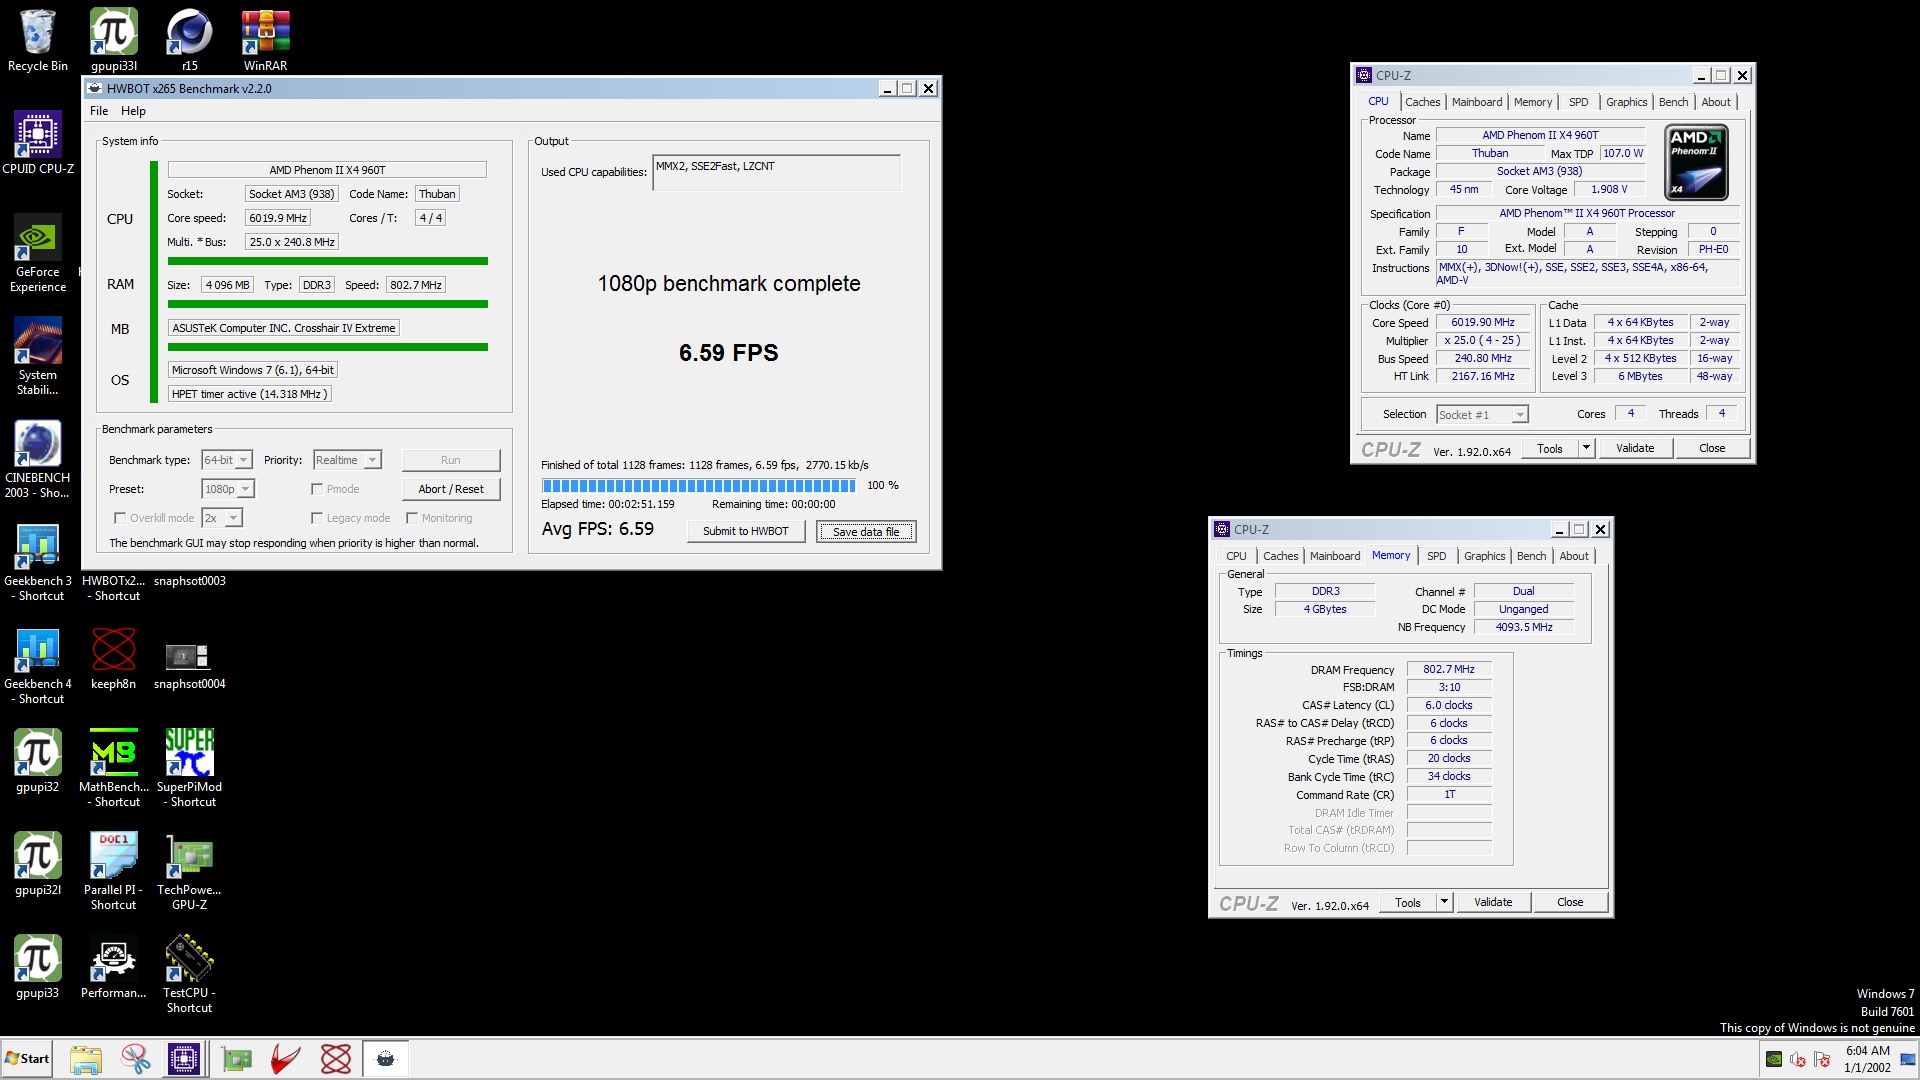Switch to Caches tab in top CPU-Z
Viewport: 1920px width, 1080px height.
coord(1422,102)
